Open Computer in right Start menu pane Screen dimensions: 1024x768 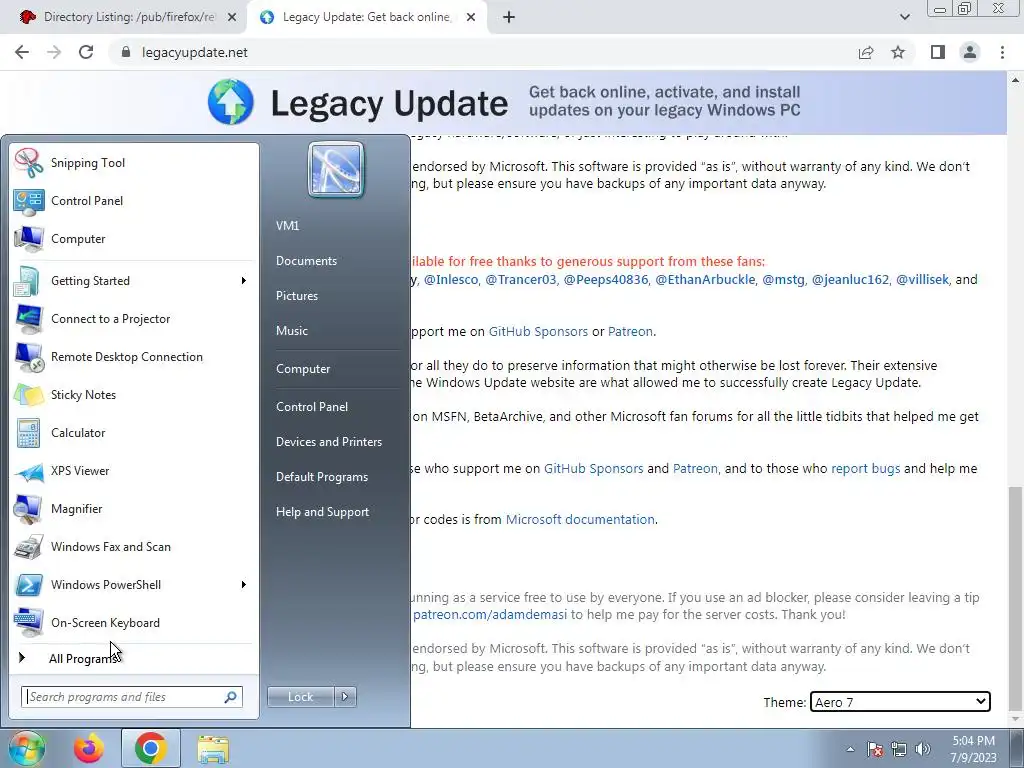[x=303, y=369]
